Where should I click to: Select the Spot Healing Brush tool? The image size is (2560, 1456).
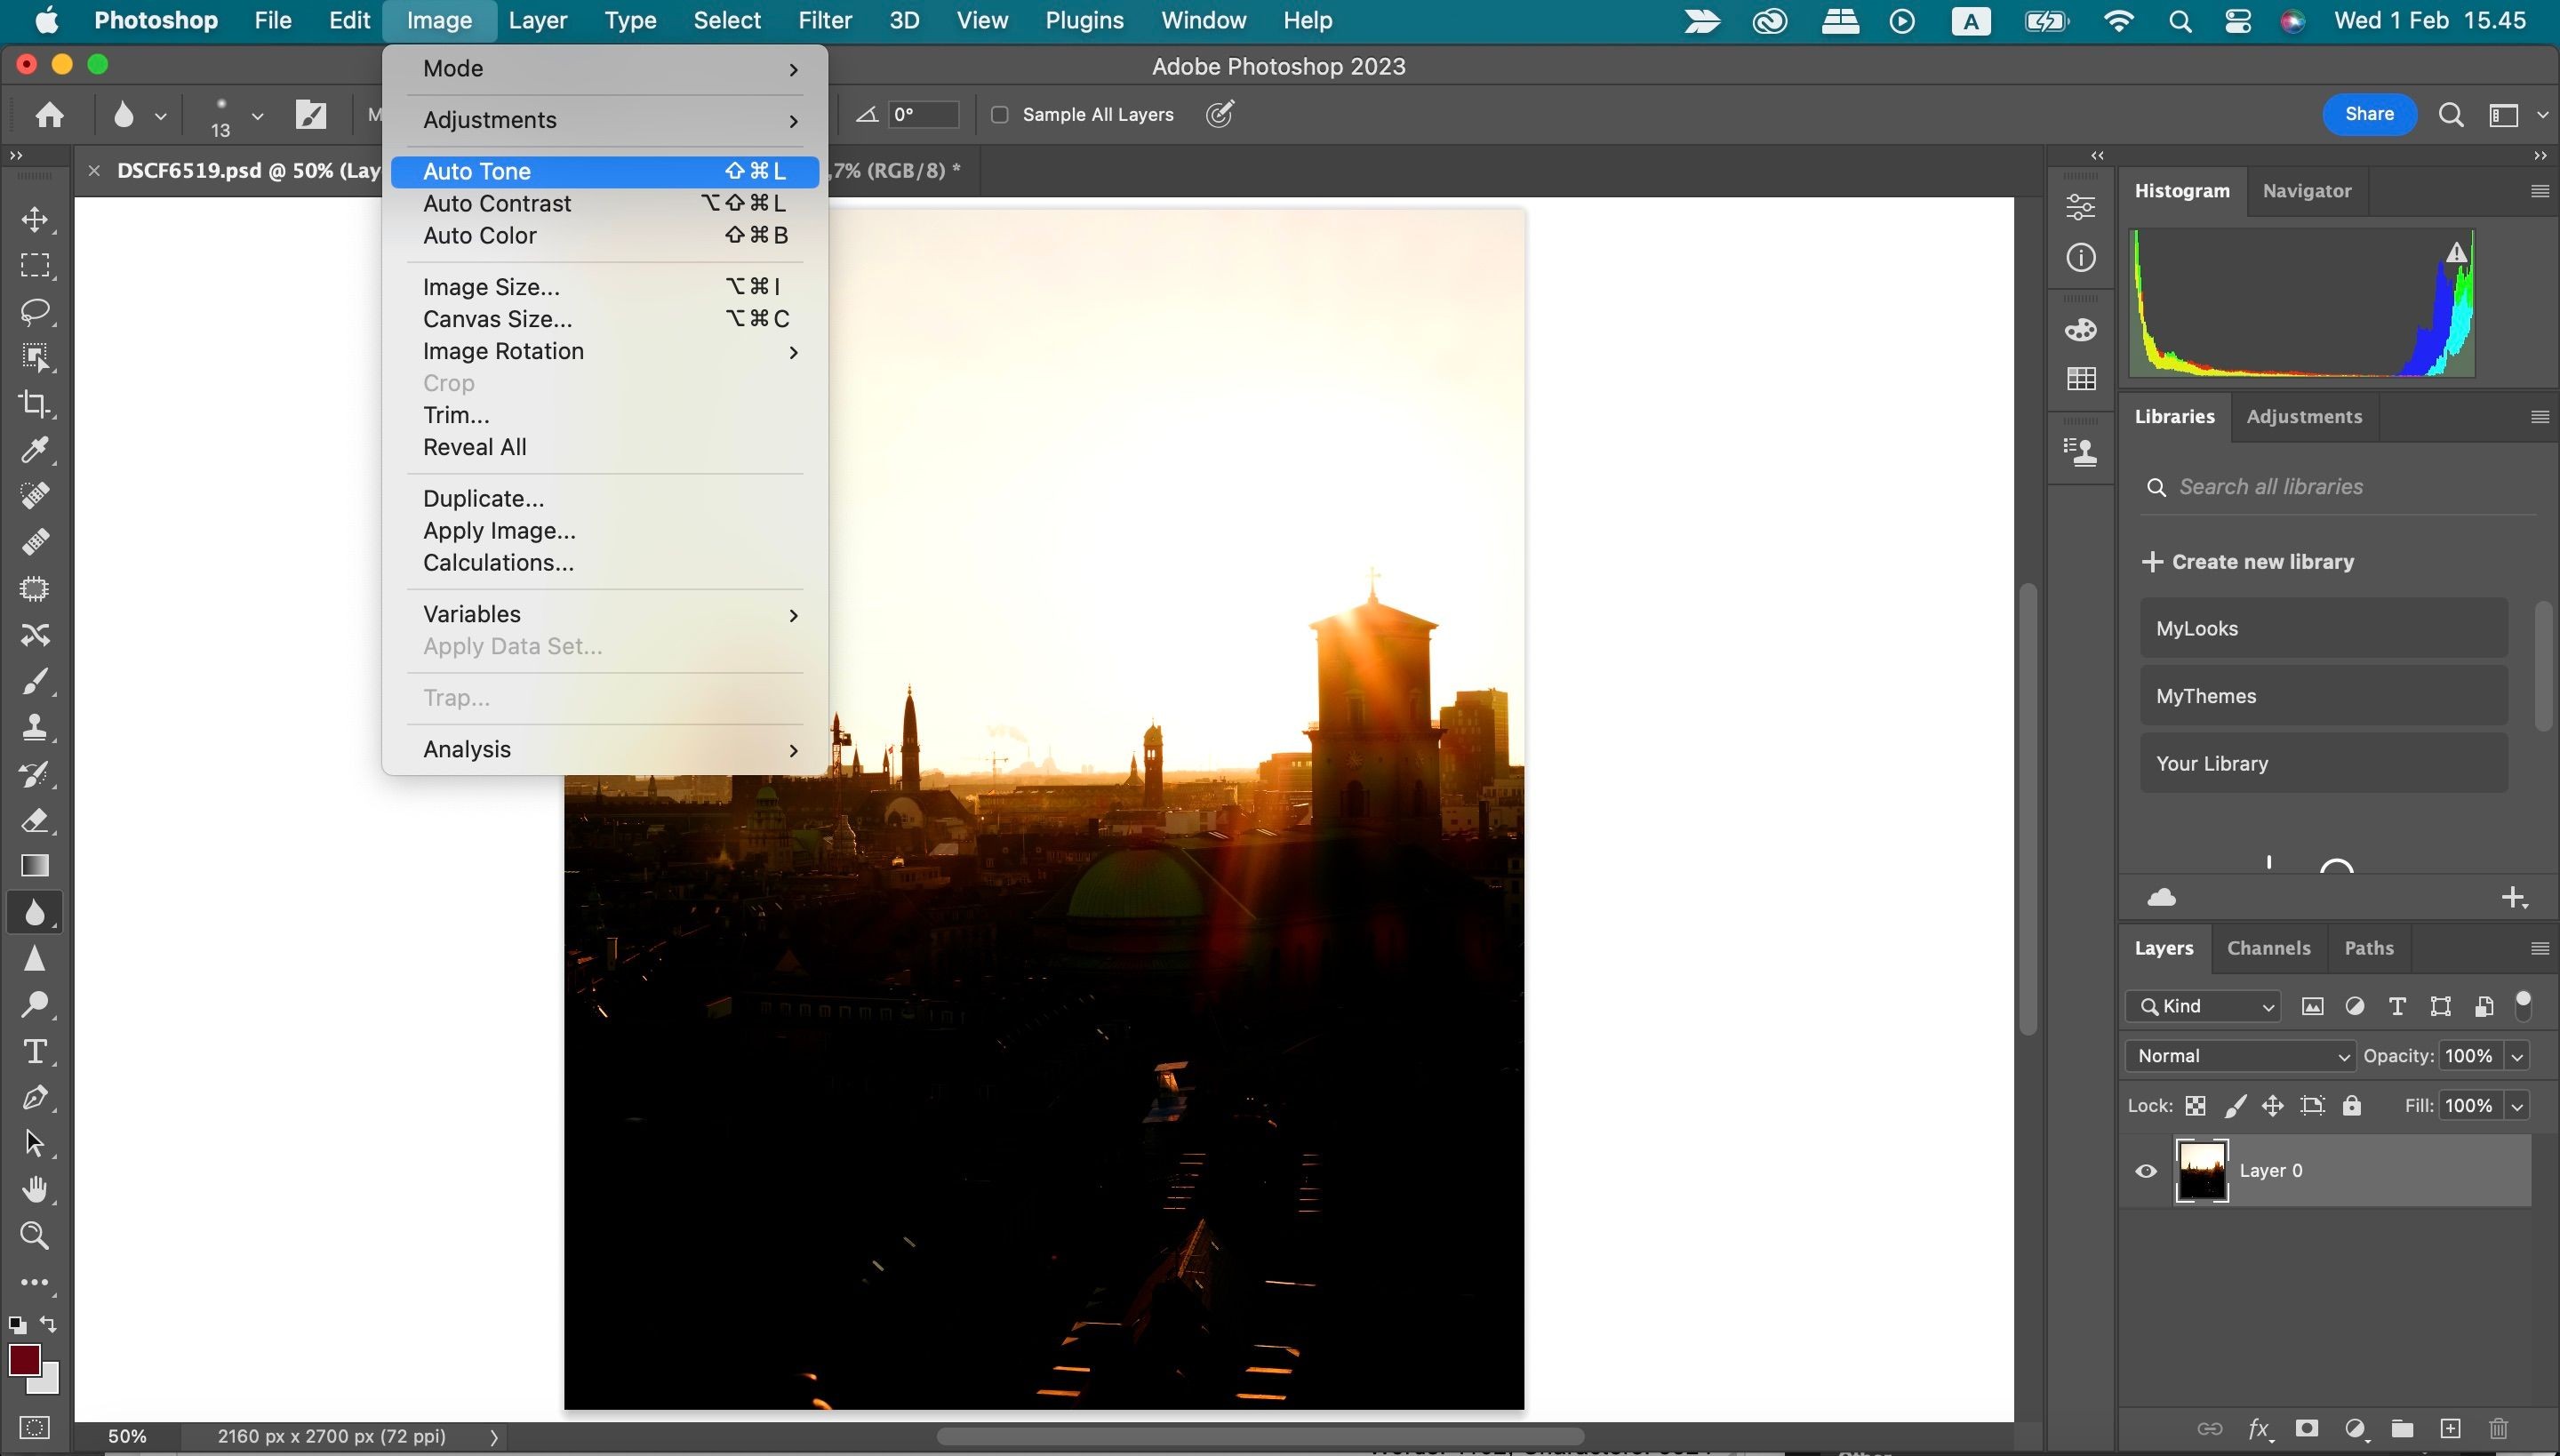(35, 496)
